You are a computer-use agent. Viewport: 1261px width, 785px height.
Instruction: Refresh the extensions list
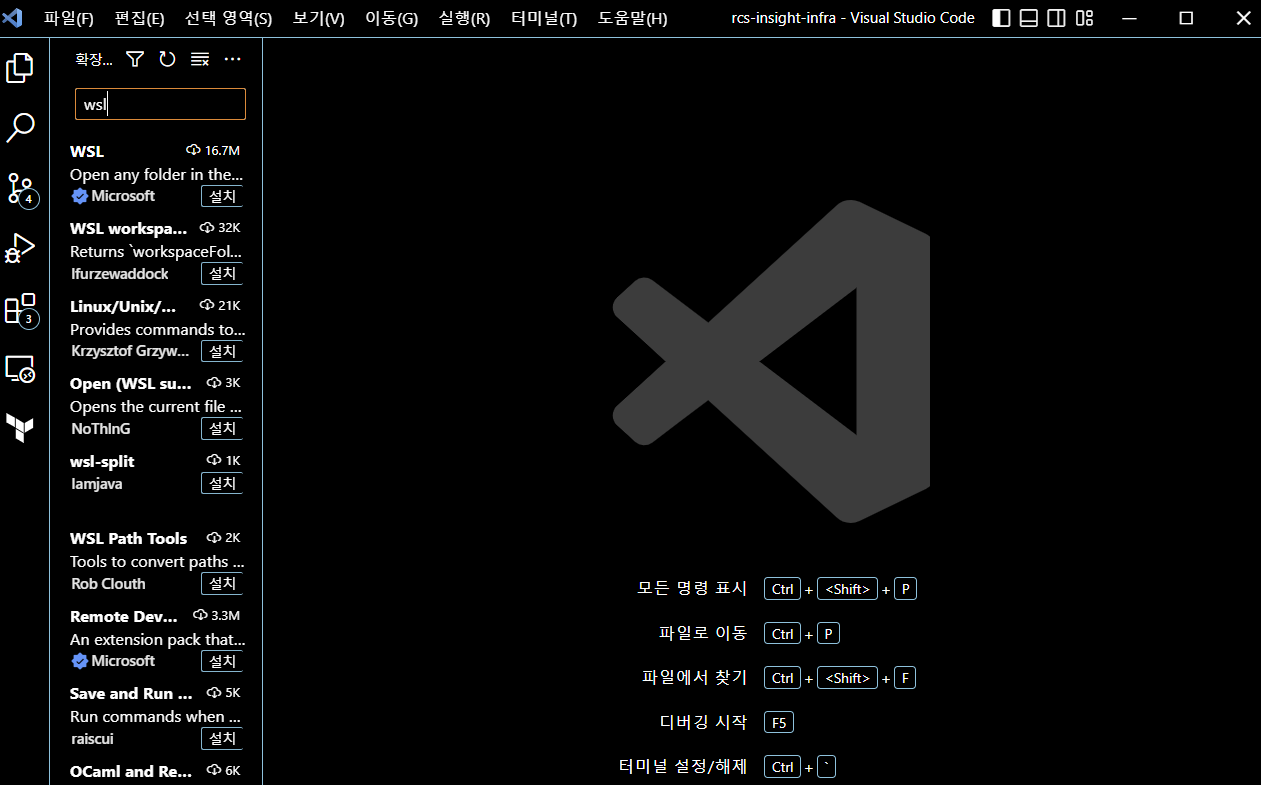pyautogui.click(x=167, y=60)
